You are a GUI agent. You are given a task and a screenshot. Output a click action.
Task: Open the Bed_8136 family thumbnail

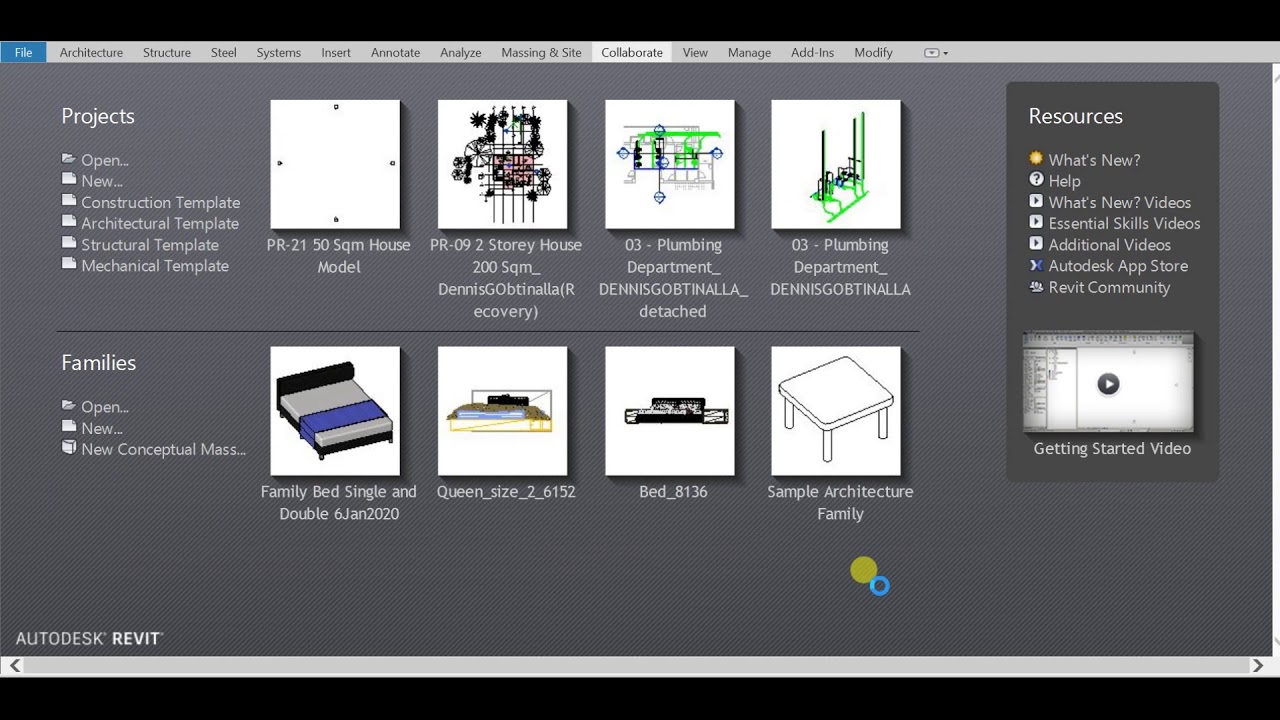point(669,411)
